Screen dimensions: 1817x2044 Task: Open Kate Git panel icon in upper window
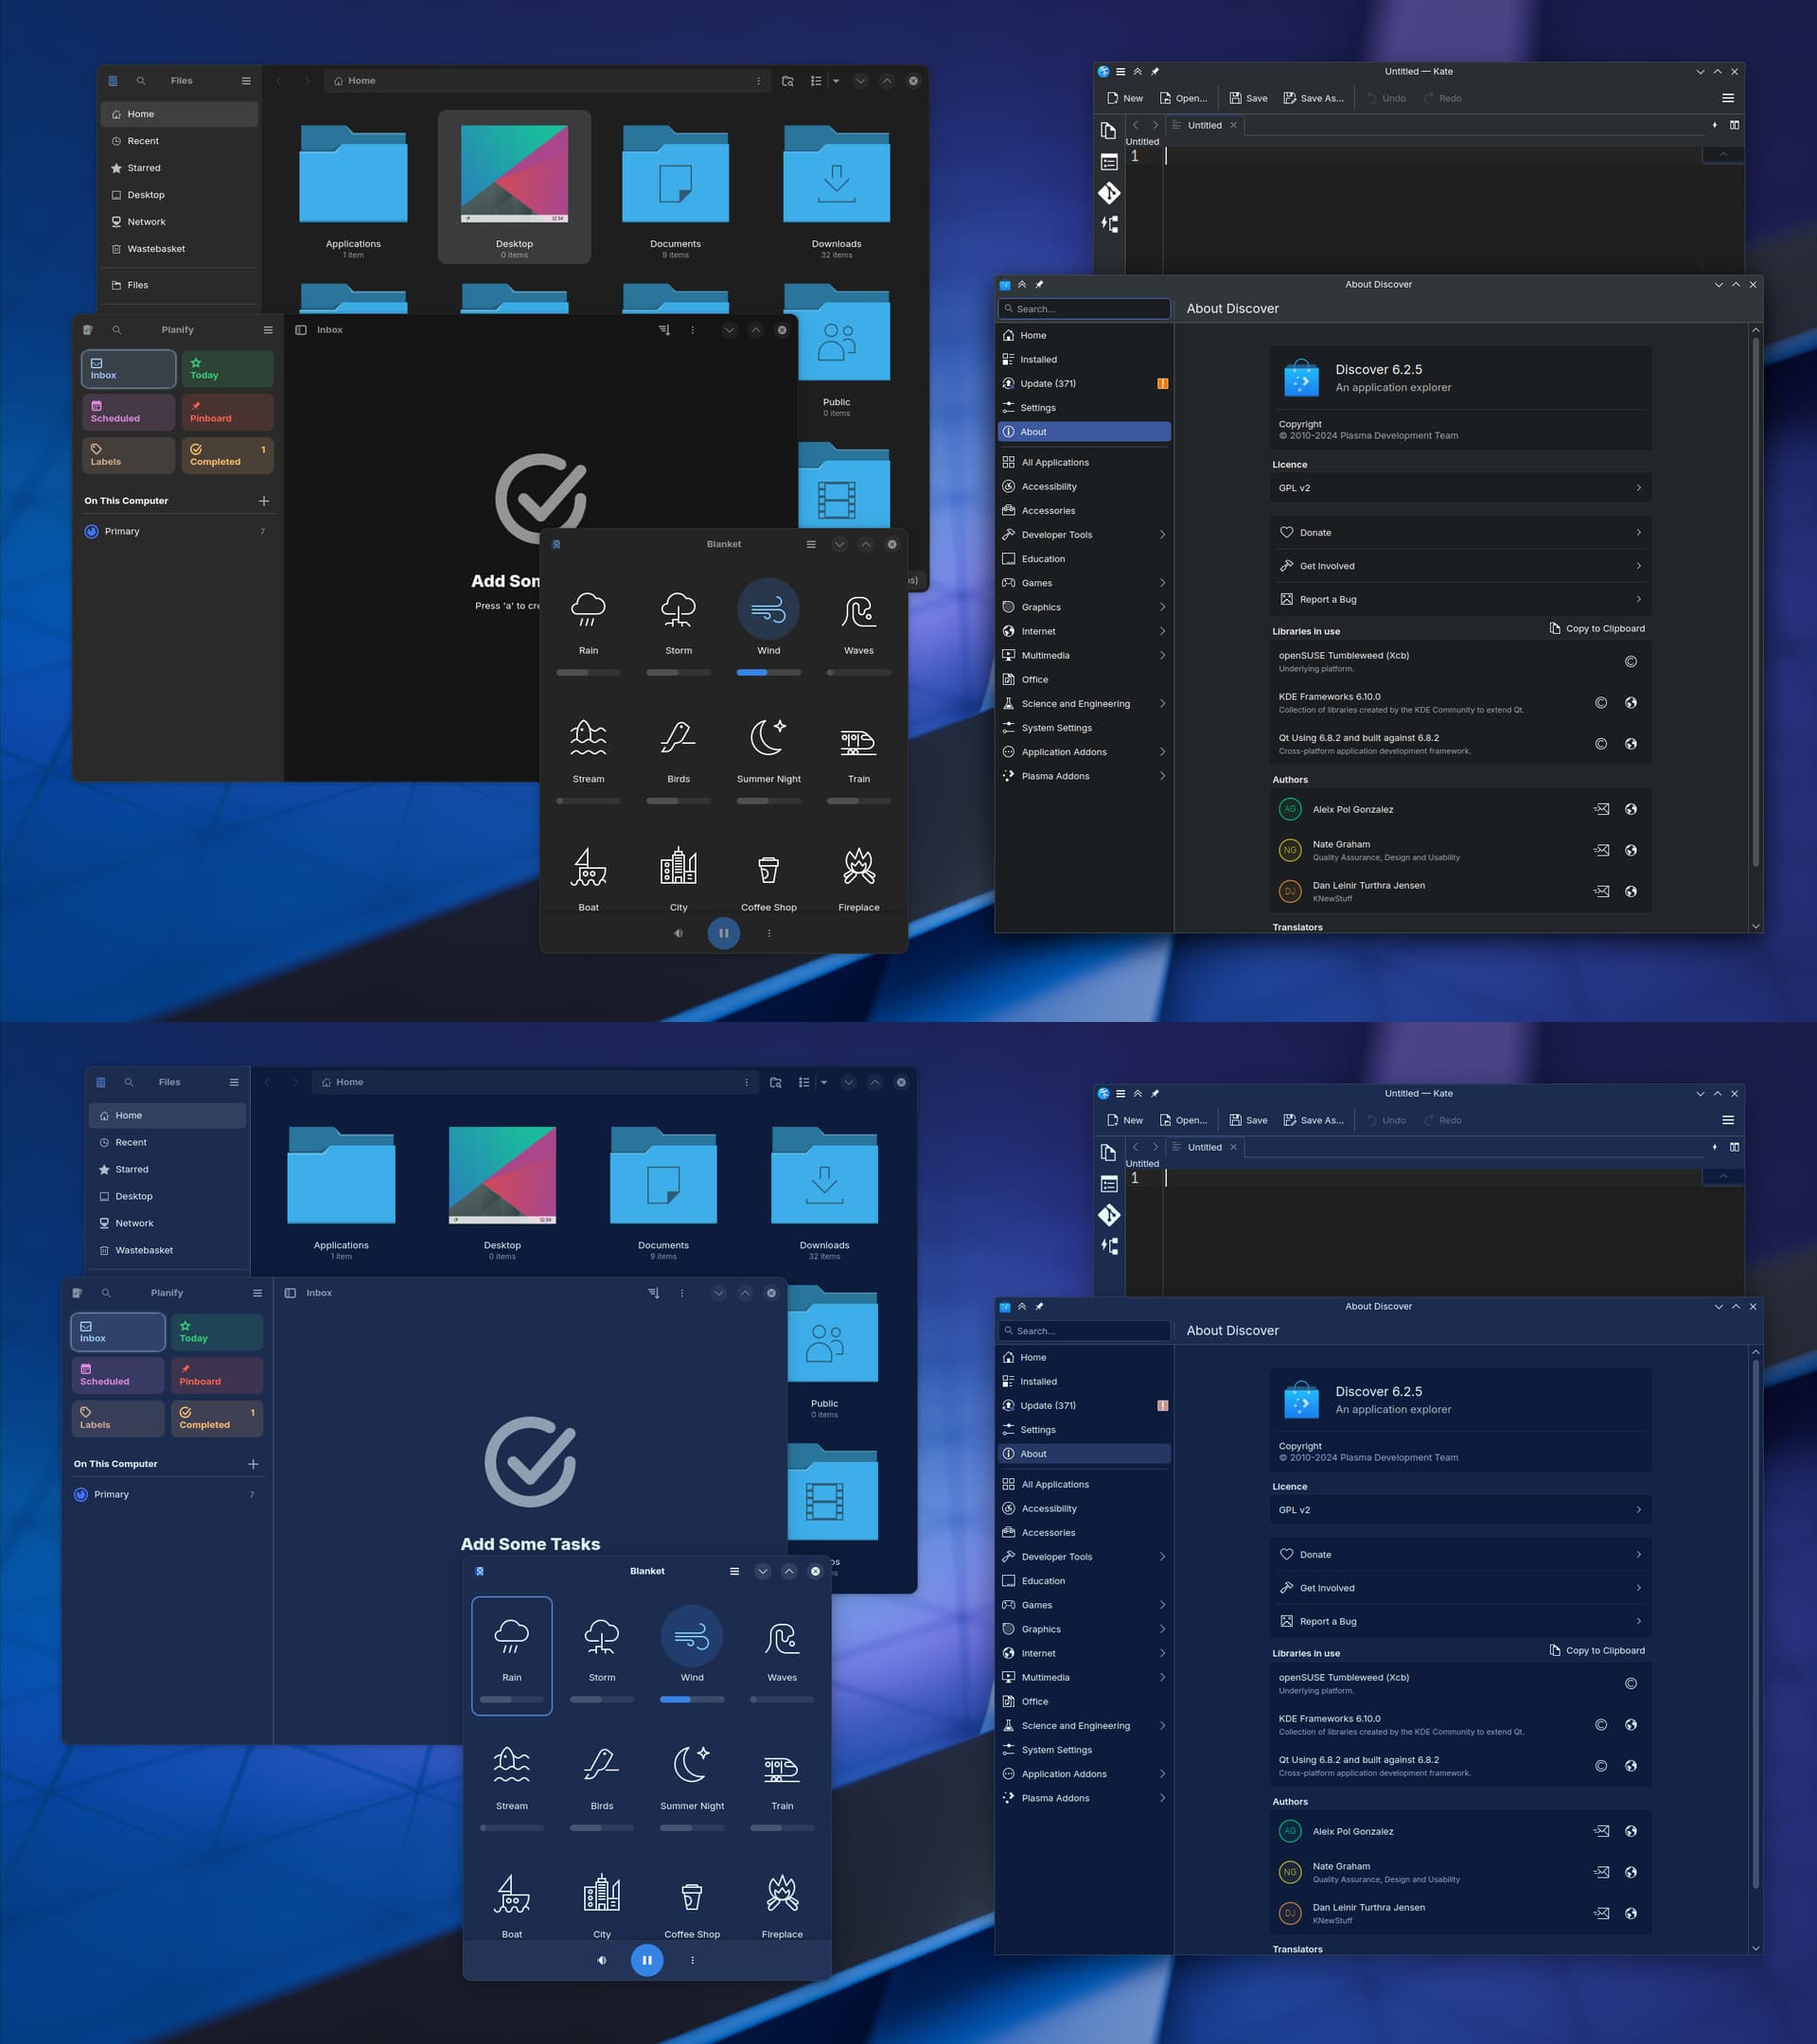pyautogui.click(x=1109, y=193)
